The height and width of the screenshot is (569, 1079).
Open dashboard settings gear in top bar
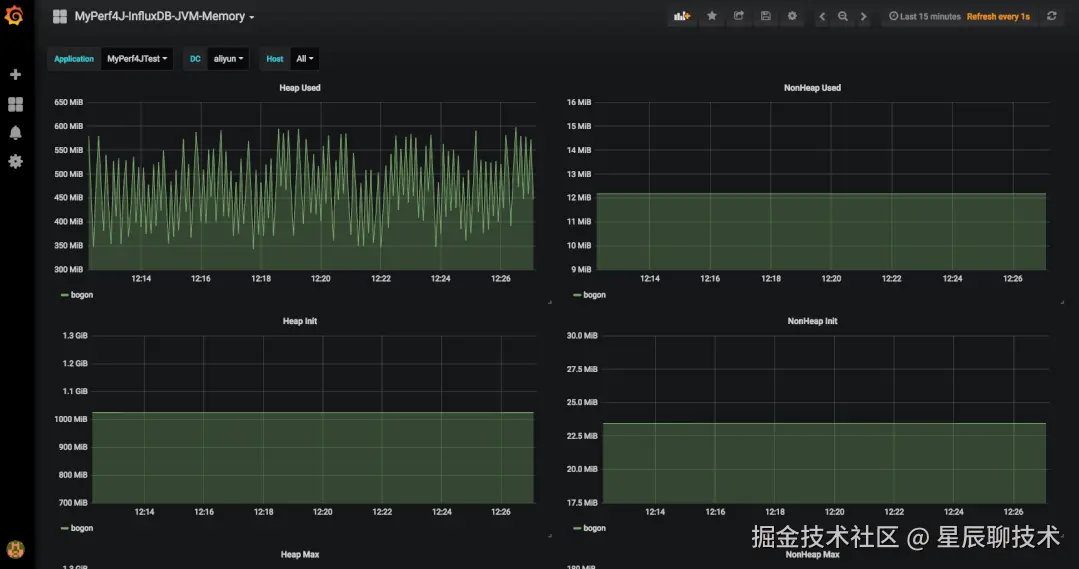793,17
